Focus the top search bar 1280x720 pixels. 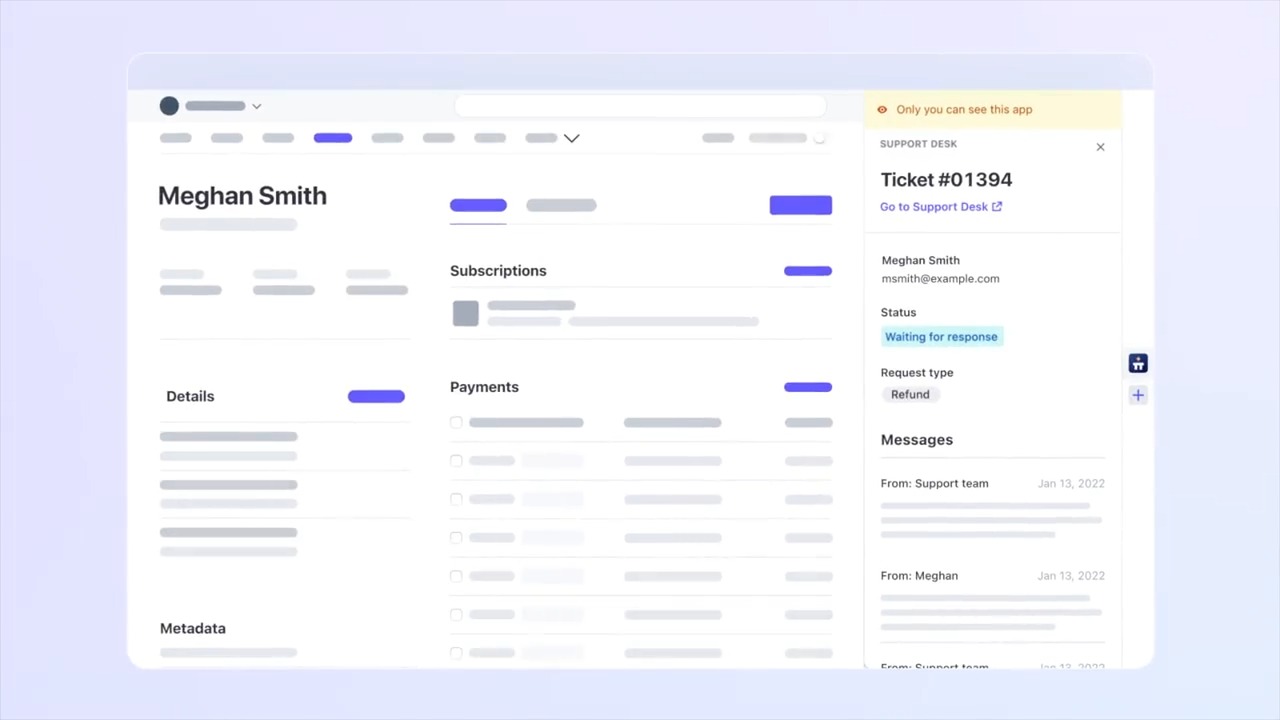point(640,106)
